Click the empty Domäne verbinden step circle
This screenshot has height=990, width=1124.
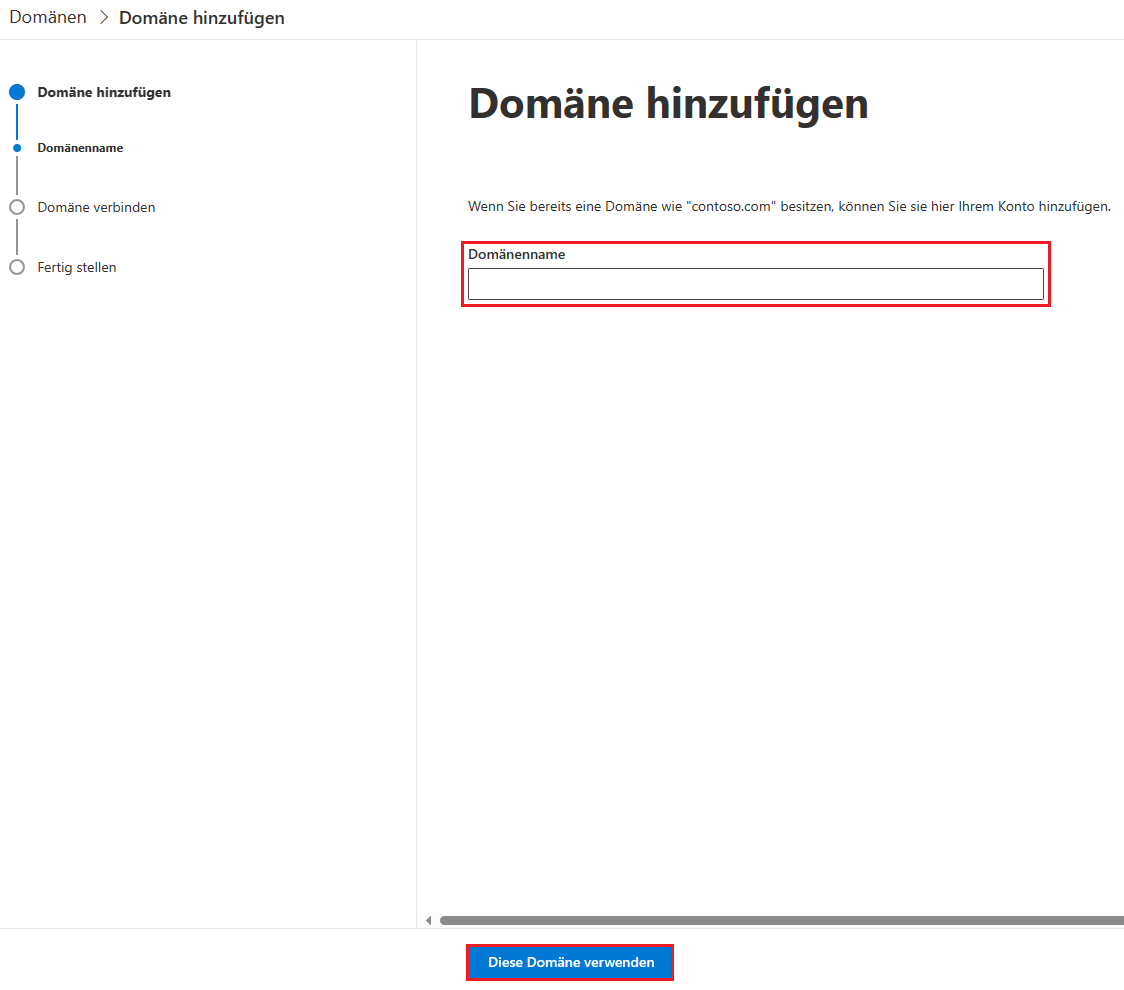17,207
